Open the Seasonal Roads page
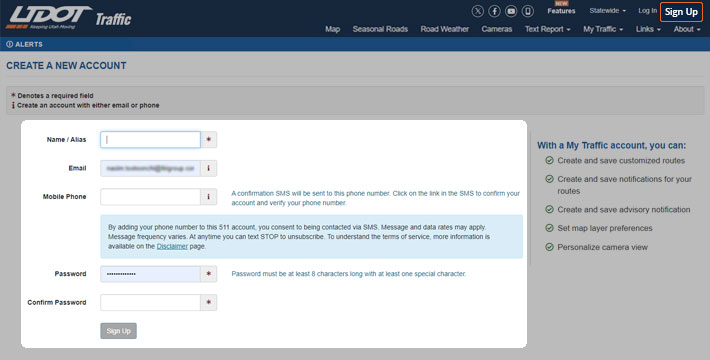Screen dimensions: 710x360 click(x=380, y=29)
